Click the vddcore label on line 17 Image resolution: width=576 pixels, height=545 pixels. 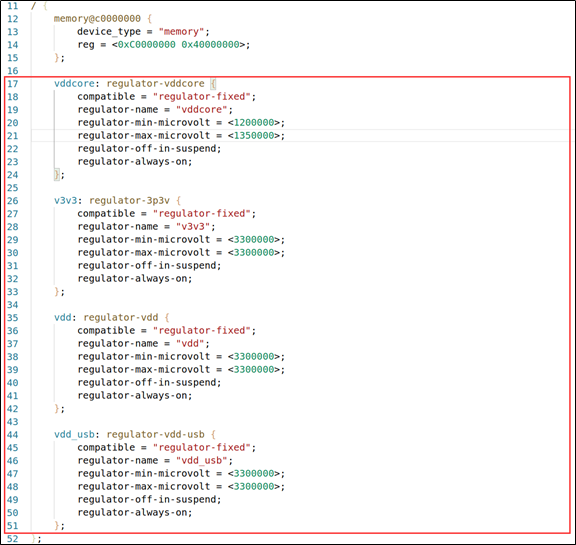pos(74,84)
